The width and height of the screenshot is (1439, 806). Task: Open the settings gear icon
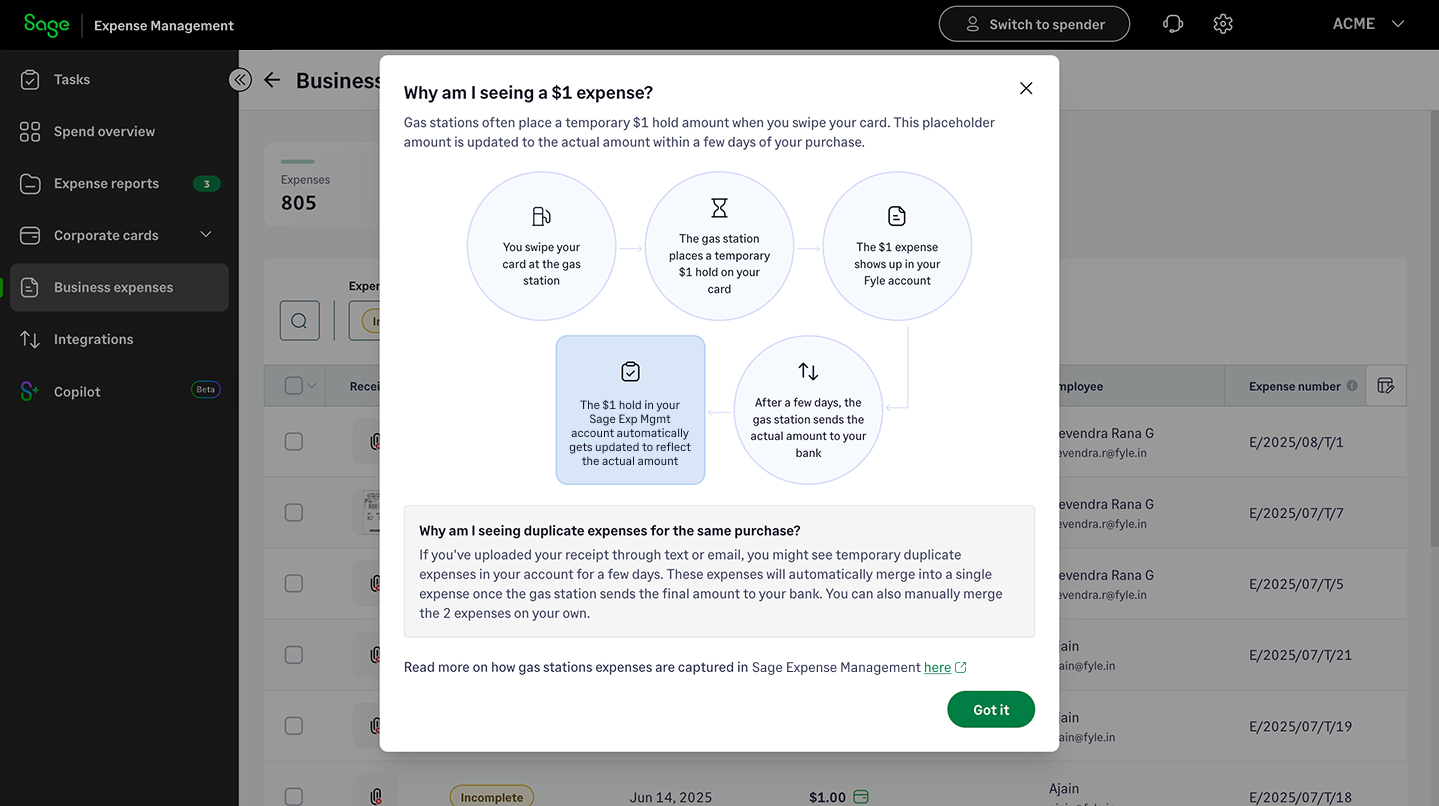tap(1222, 23)
